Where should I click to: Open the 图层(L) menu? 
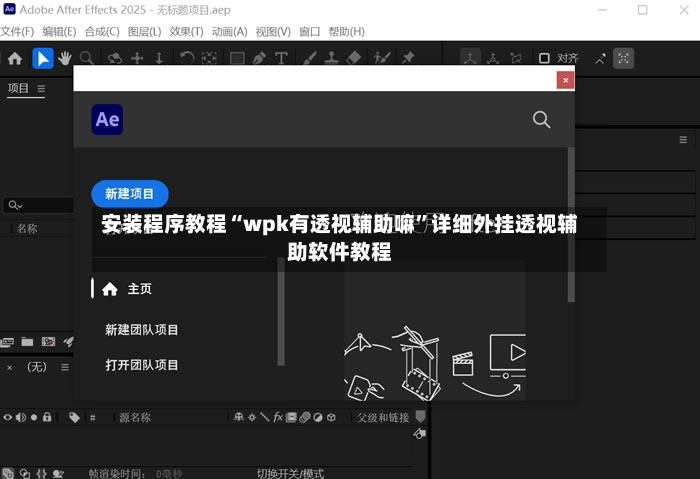[x=145, y=32]
